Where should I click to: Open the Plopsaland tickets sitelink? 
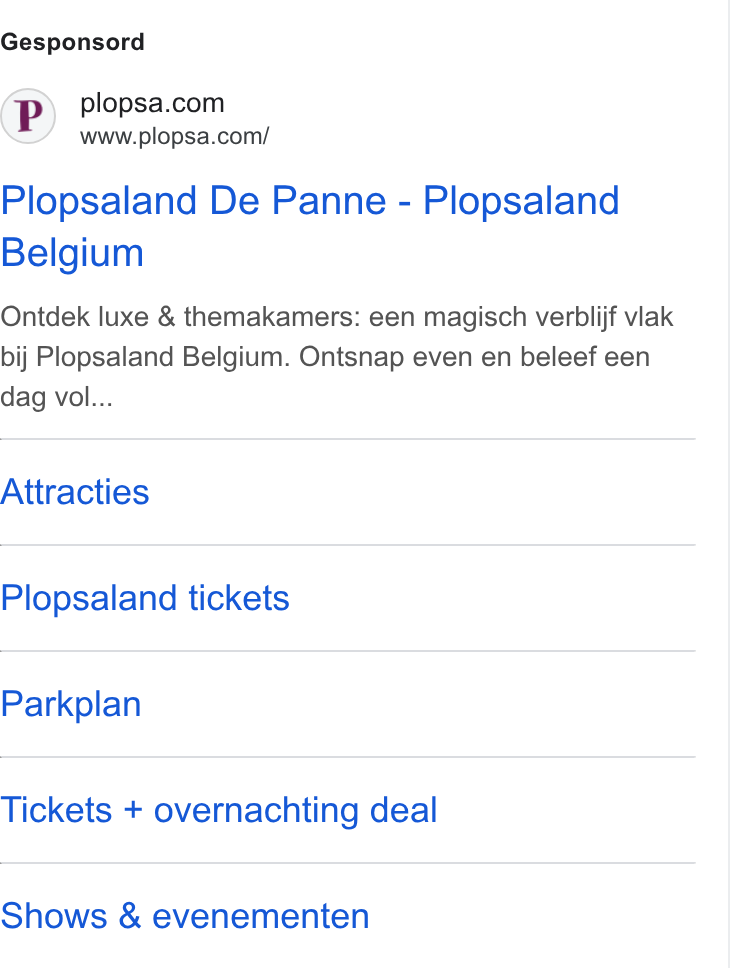pos(145,598)
